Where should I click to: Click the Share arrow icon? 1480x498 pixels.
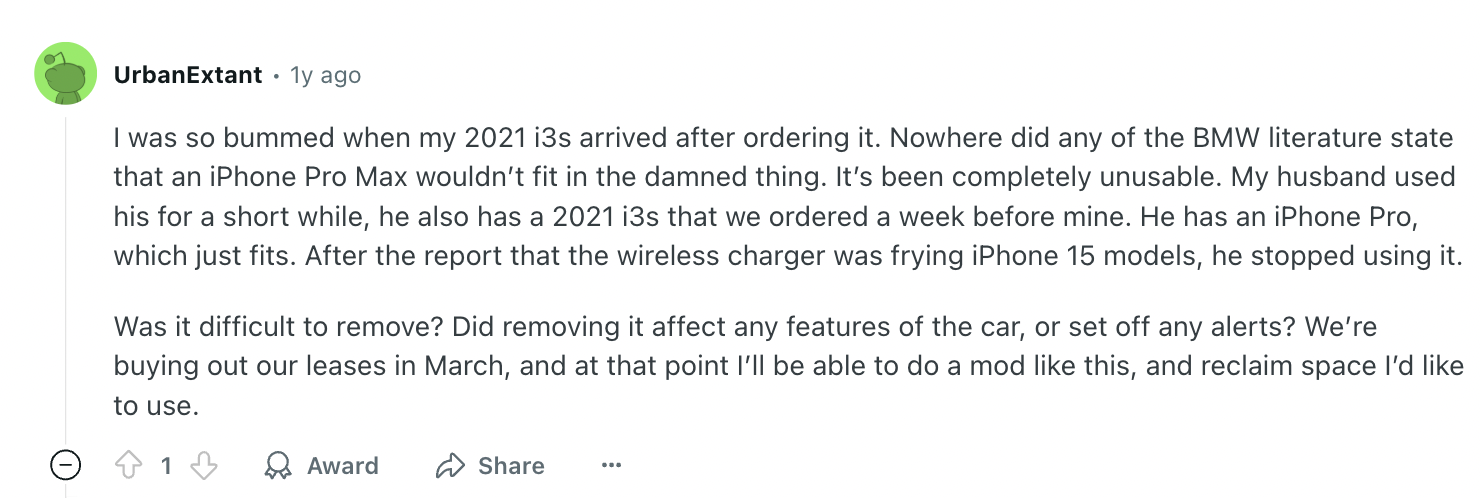coord(451,465)
